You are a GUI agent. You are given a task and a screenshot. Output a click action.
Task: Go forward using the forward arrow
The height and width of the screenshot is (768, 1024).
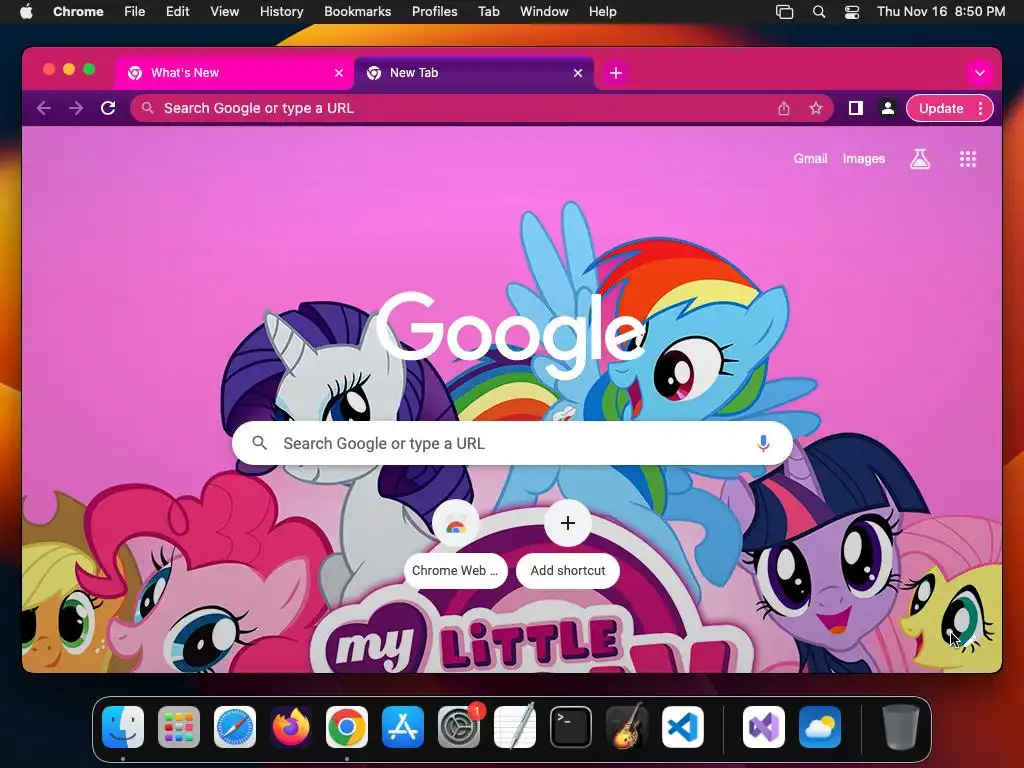[x=76, y=108]
